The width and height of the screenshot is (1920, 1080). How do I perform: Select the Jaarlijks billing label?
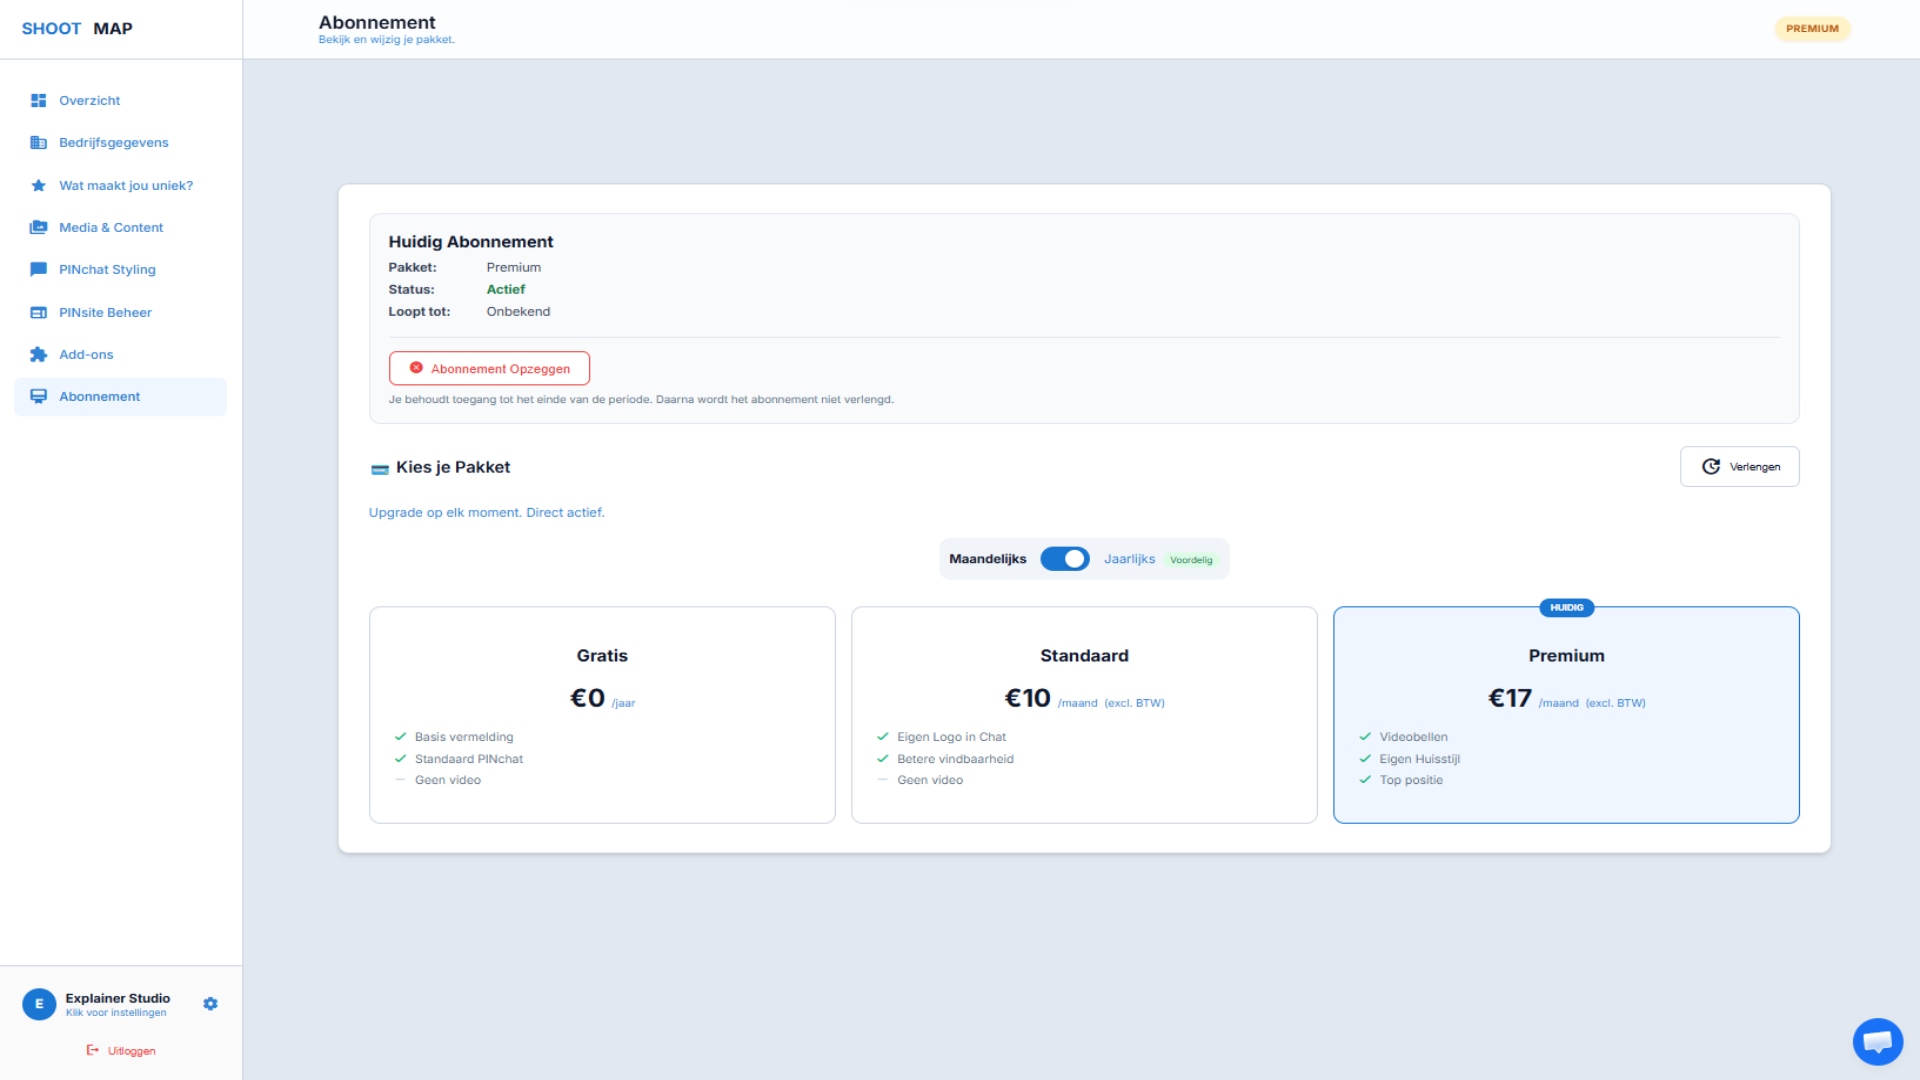pyautogui.click(x=1129, y=559)
